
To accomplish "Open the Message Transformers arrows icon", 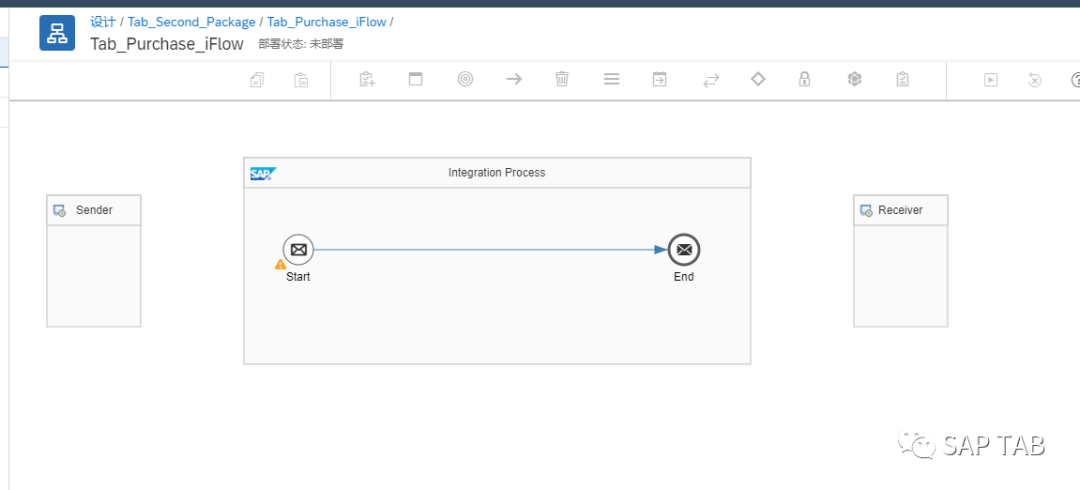I will pyautogui.click(x=711, y=81).
